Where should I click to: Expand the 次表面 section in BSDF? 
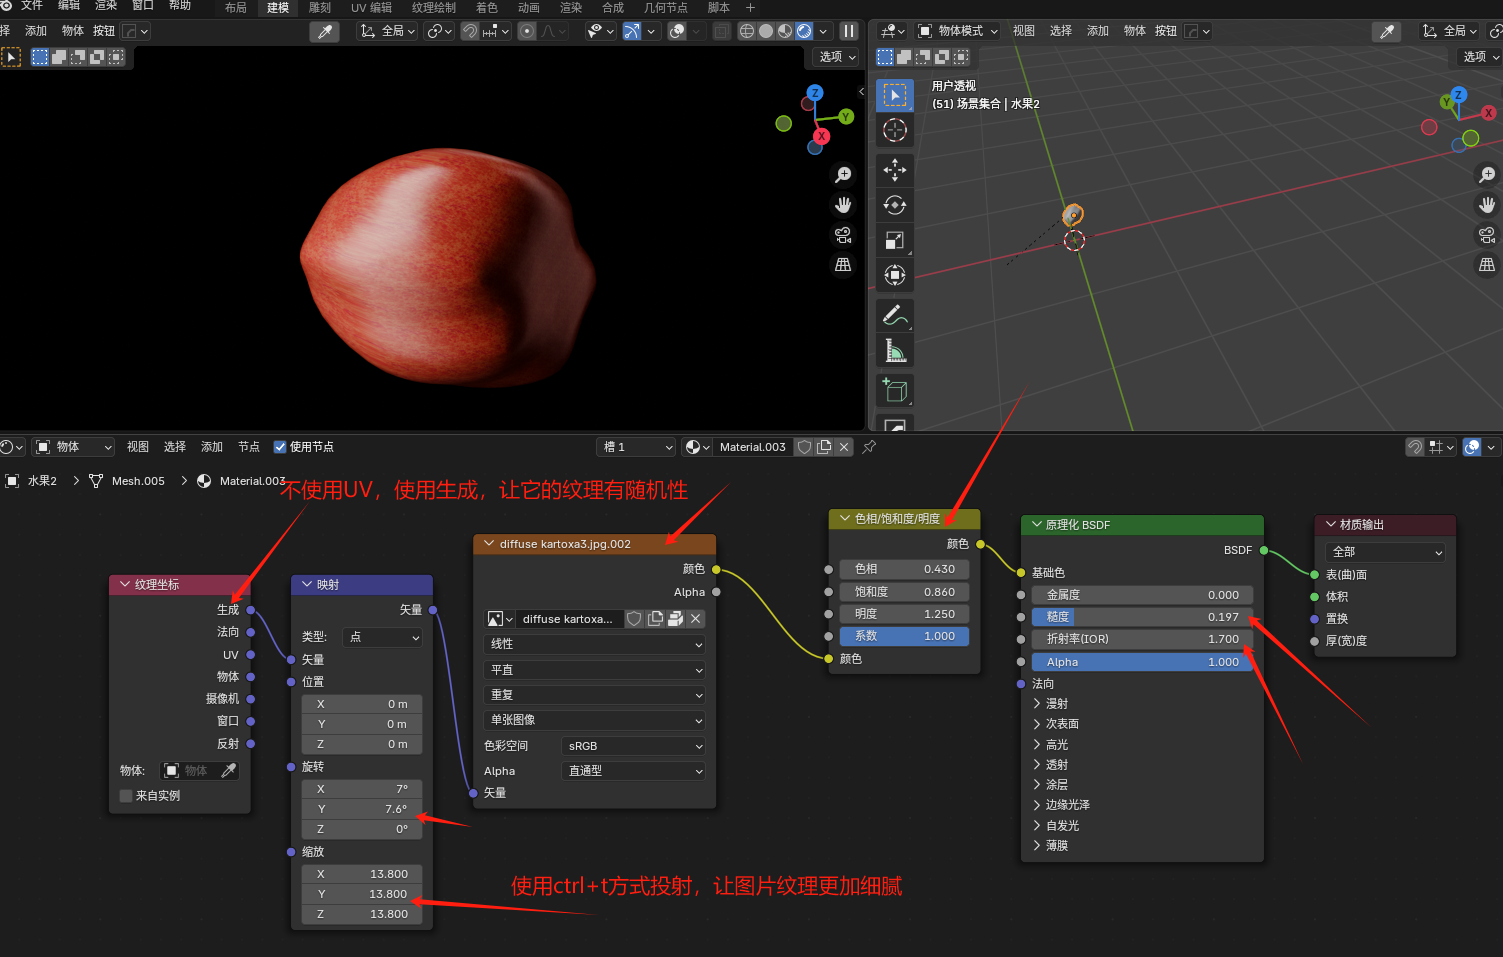(1037, 724)
